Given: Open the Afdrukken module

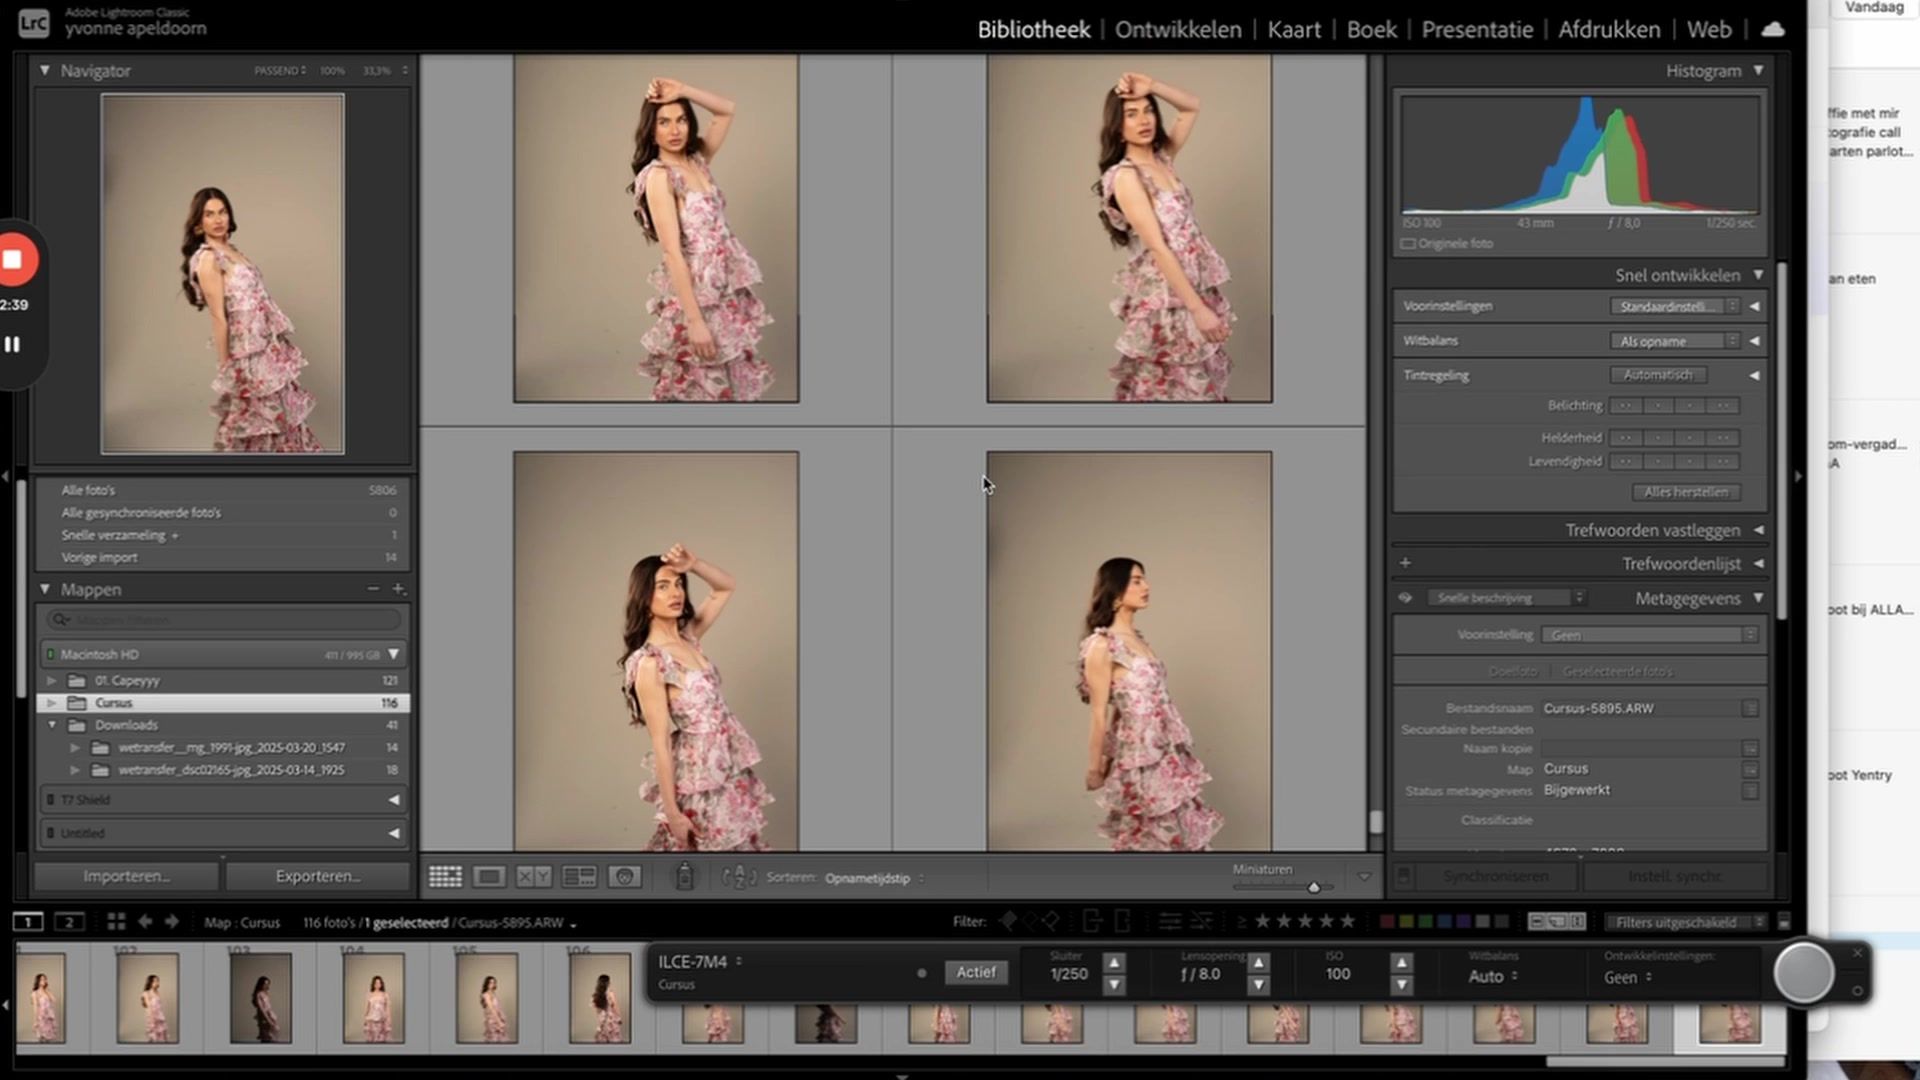Looking at the screenshot, I should pos(1609,30).
